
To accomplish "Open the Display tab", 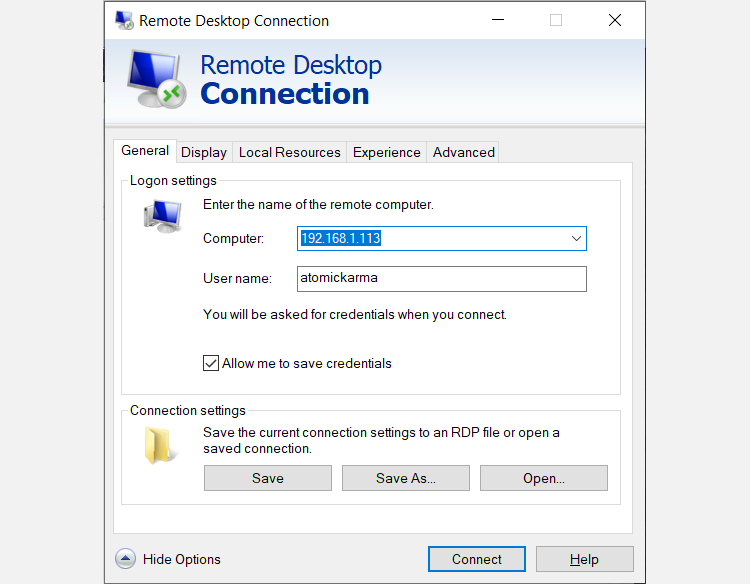I will 204,152.
